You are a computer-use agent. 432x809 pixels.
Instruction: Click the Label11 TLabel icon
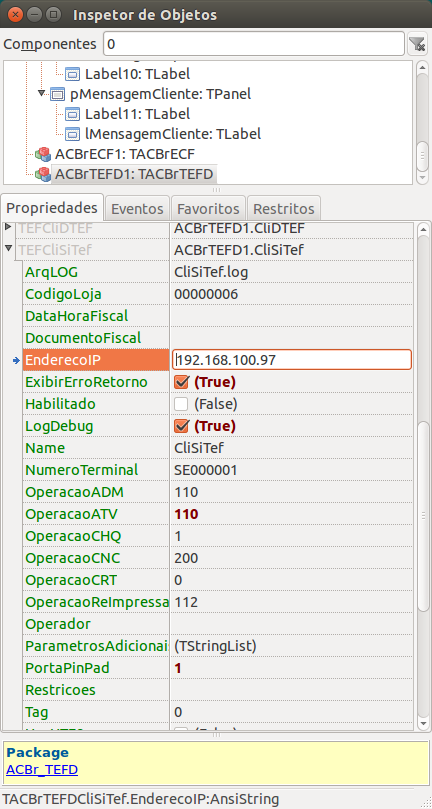73,114
